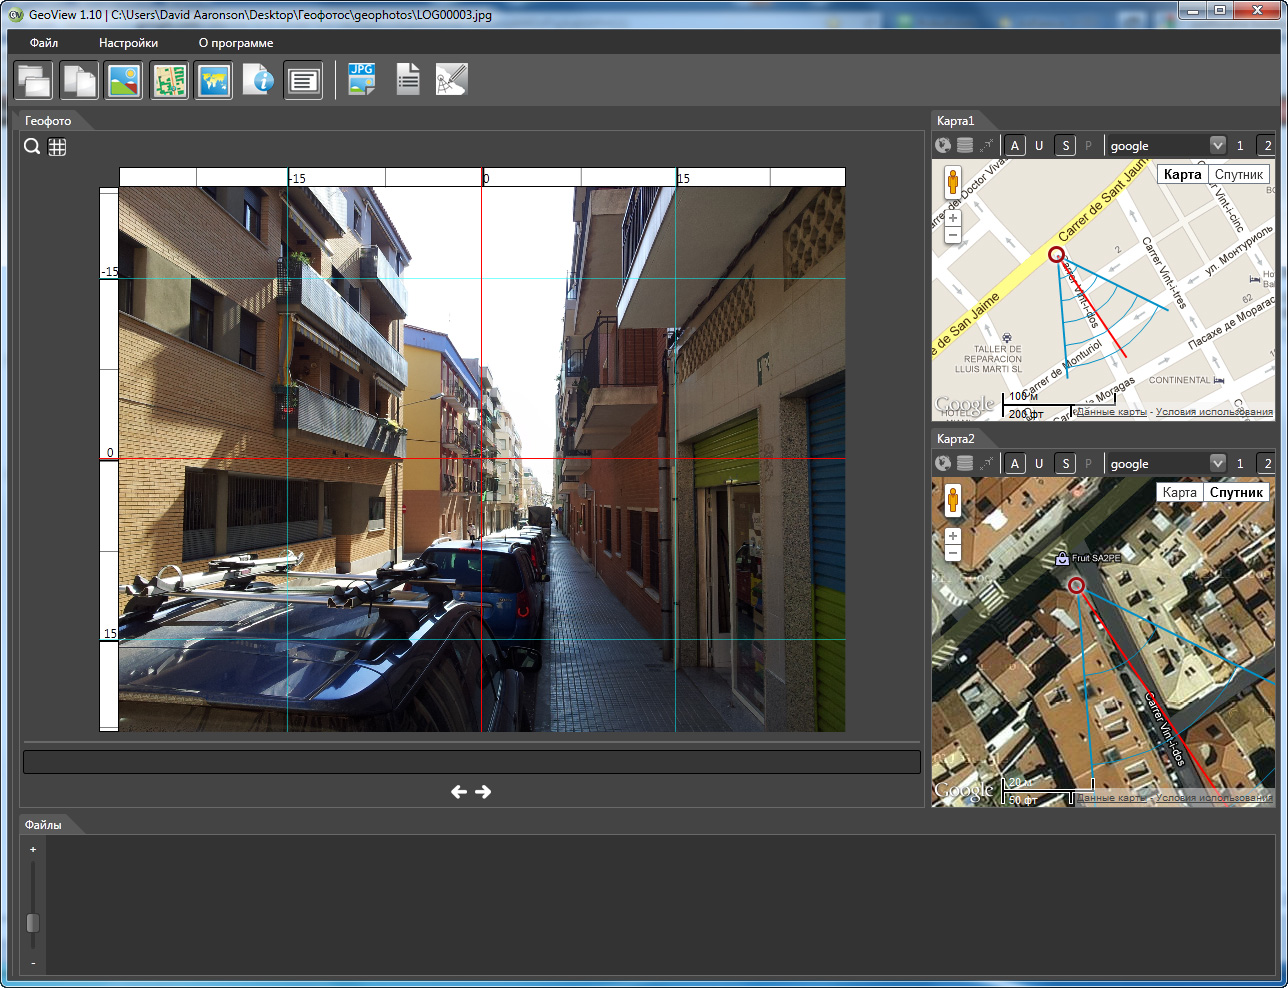Zoom in on the Карта1 map
This screenshot has height=988, width=1288.
click(953, 218)
